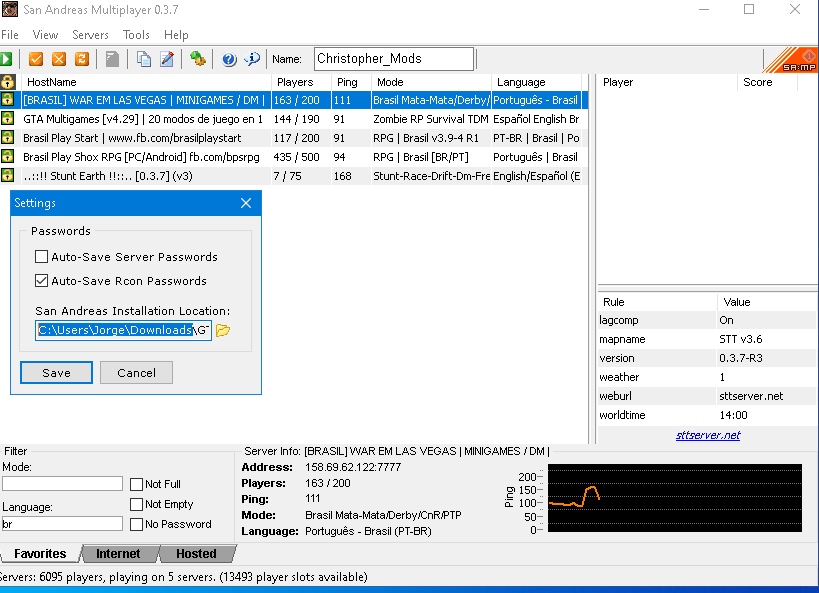Image resolution: width=819 pixels, height=593 pixels.
Task: Click the Server Properties pencil icon
Action: point(167,59)
